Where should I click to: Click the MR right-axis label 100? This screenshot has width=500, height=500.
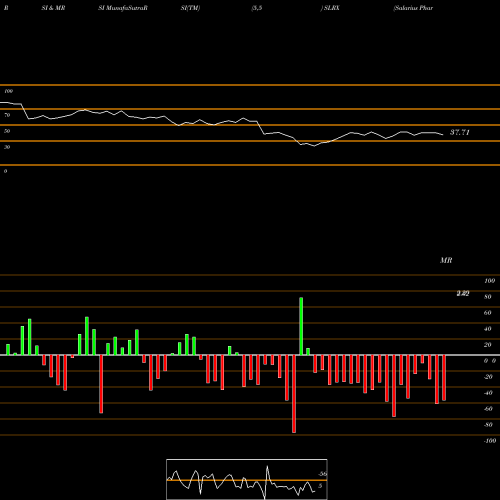[489, 281]
